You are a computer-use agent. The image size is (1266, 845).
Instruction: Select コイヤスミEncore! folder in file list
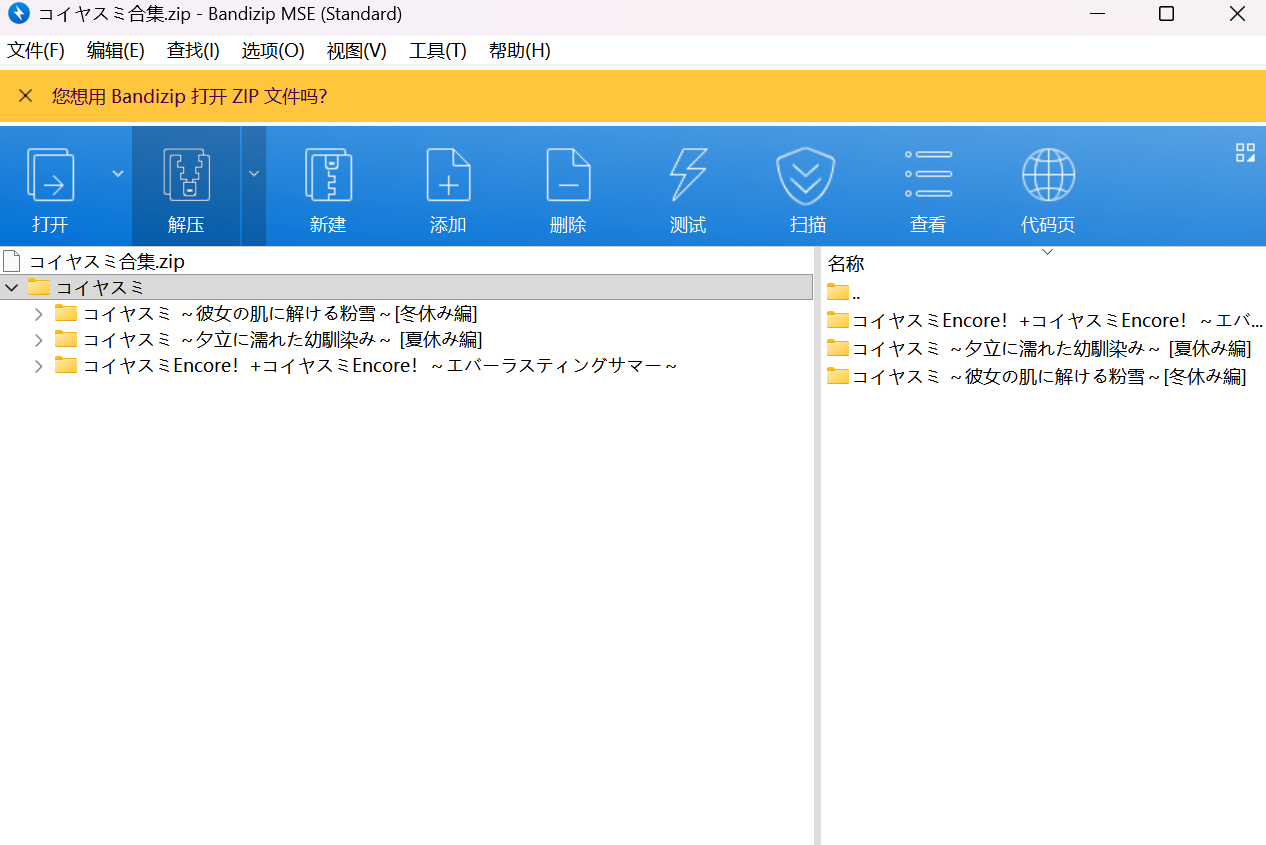[x=1045, y=321]
